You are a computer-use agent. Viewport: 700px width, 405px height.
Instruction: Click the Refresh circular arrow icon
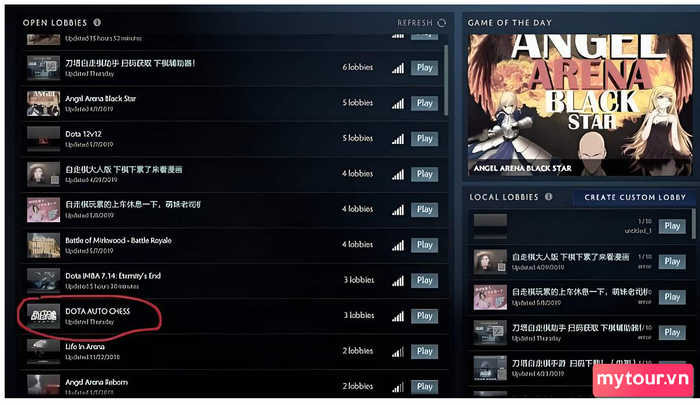coord(442,23)
